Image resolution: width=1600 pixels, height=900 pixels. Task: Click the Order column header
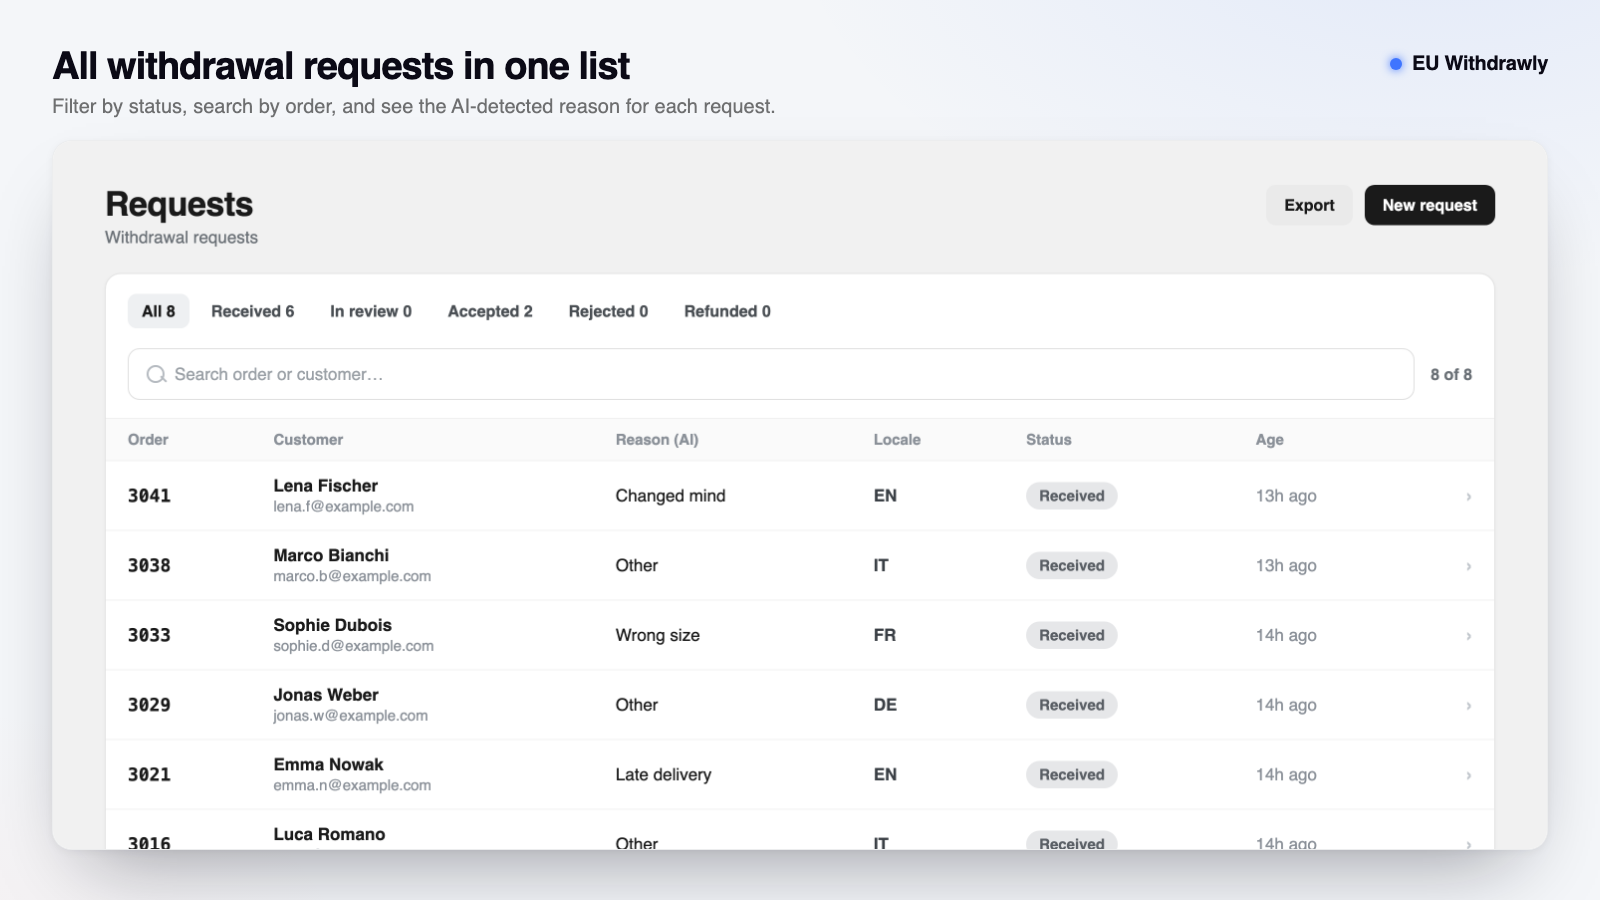(148, 439)
